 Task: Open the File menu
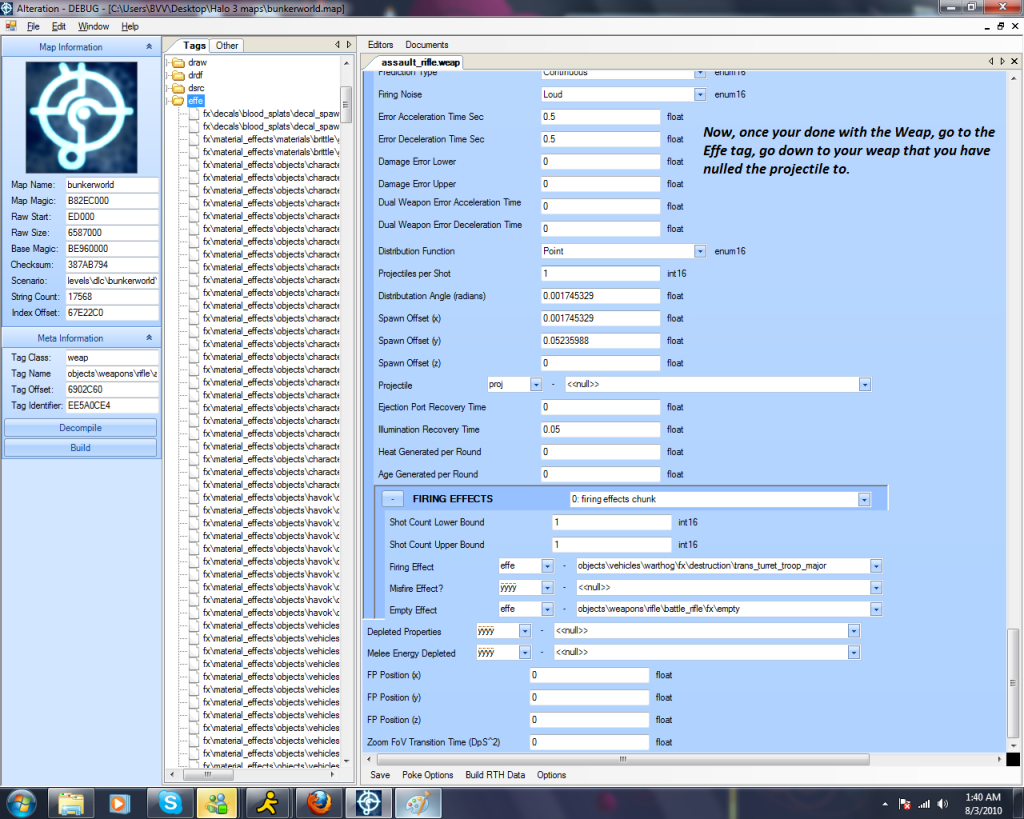tap(33, 26)
